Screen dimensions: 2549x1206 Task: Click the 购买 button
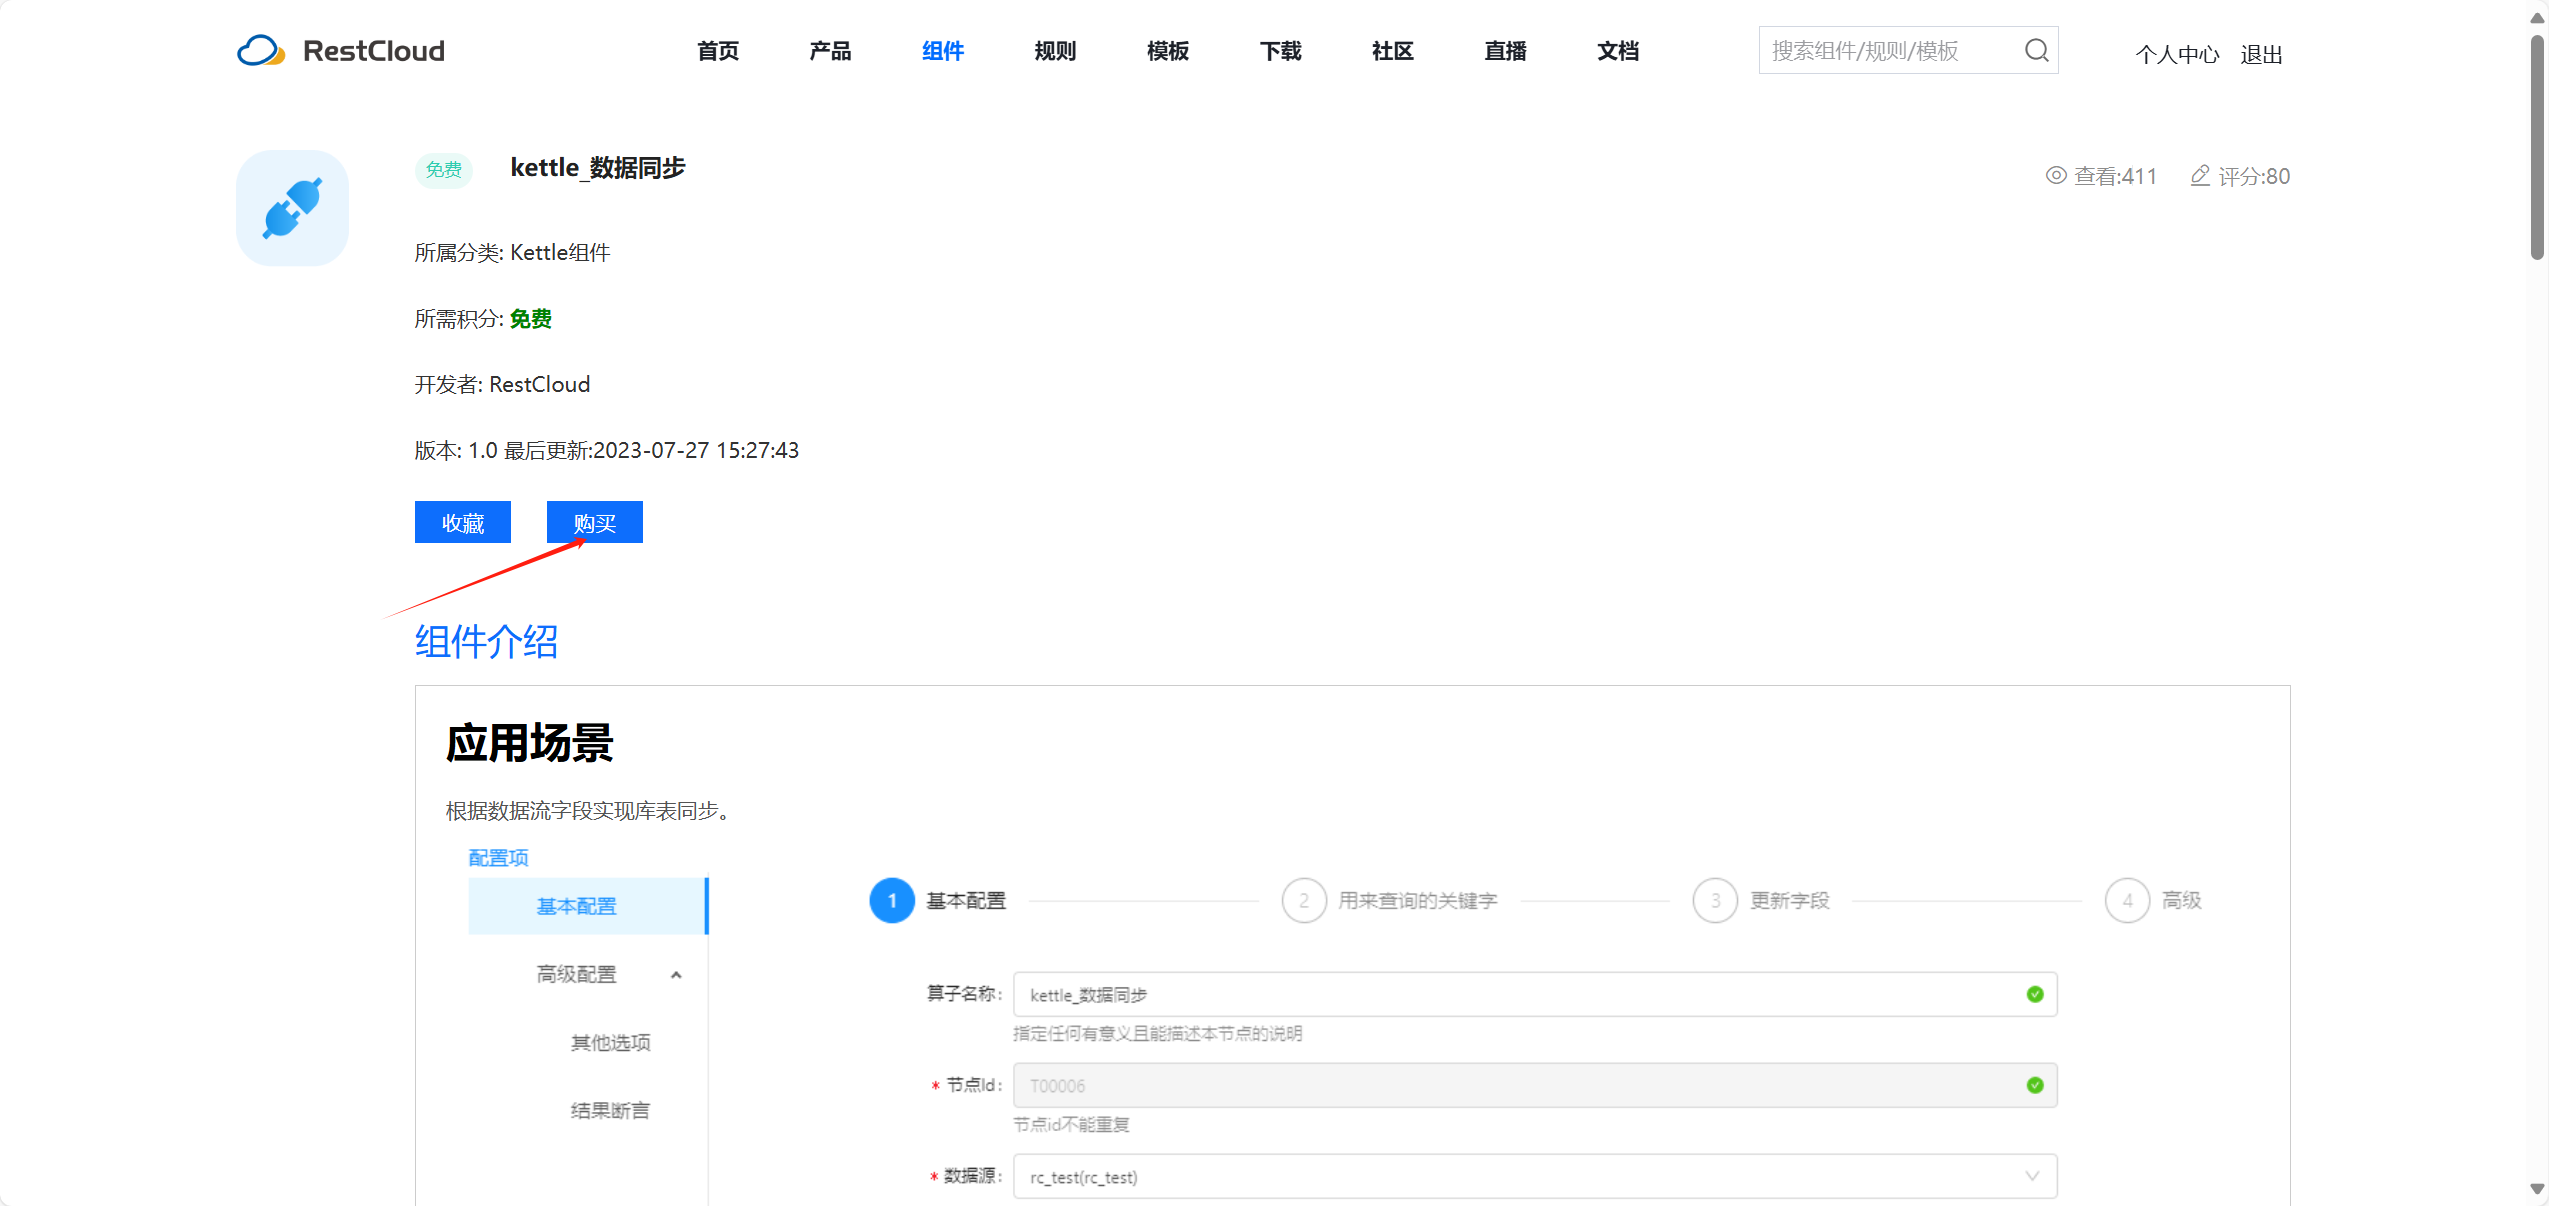(x=595, y=522)
